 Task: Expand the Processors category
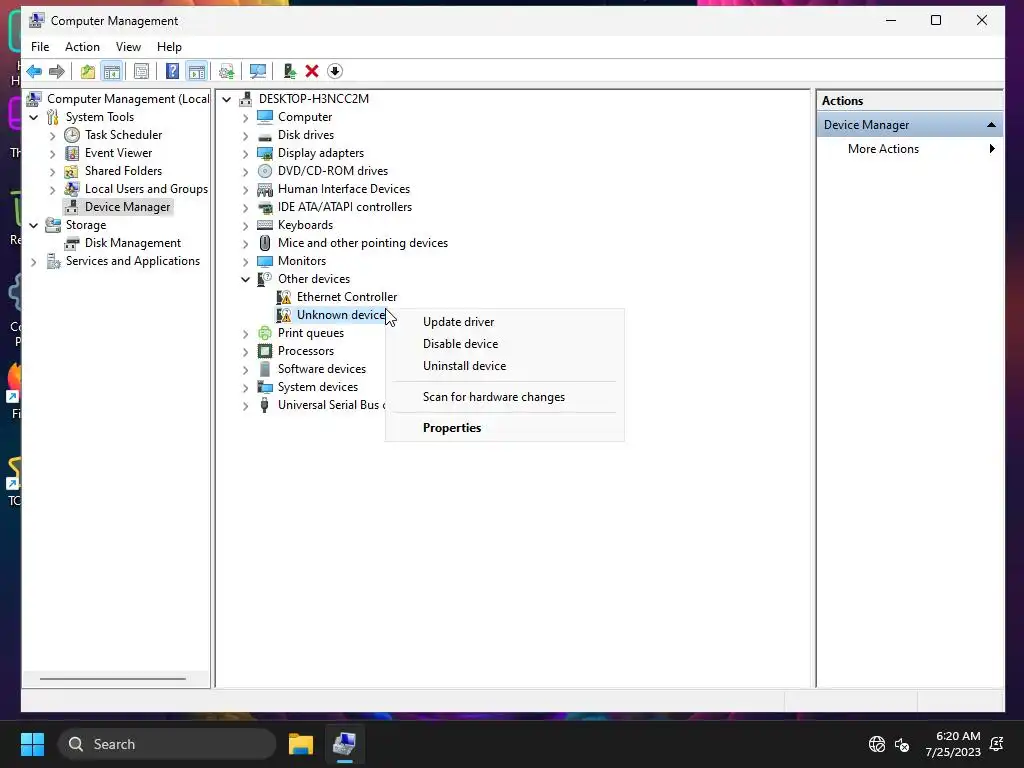tap(246, 352)
